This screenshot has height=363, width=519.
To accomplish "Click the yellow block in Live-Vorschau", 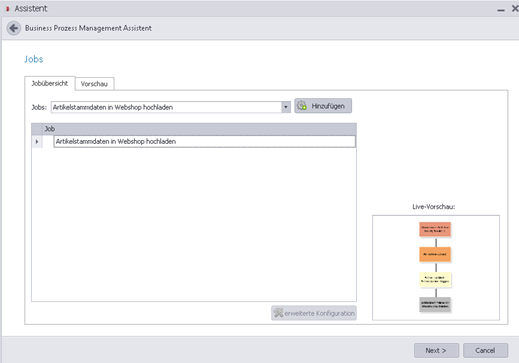I will point(435,280).
